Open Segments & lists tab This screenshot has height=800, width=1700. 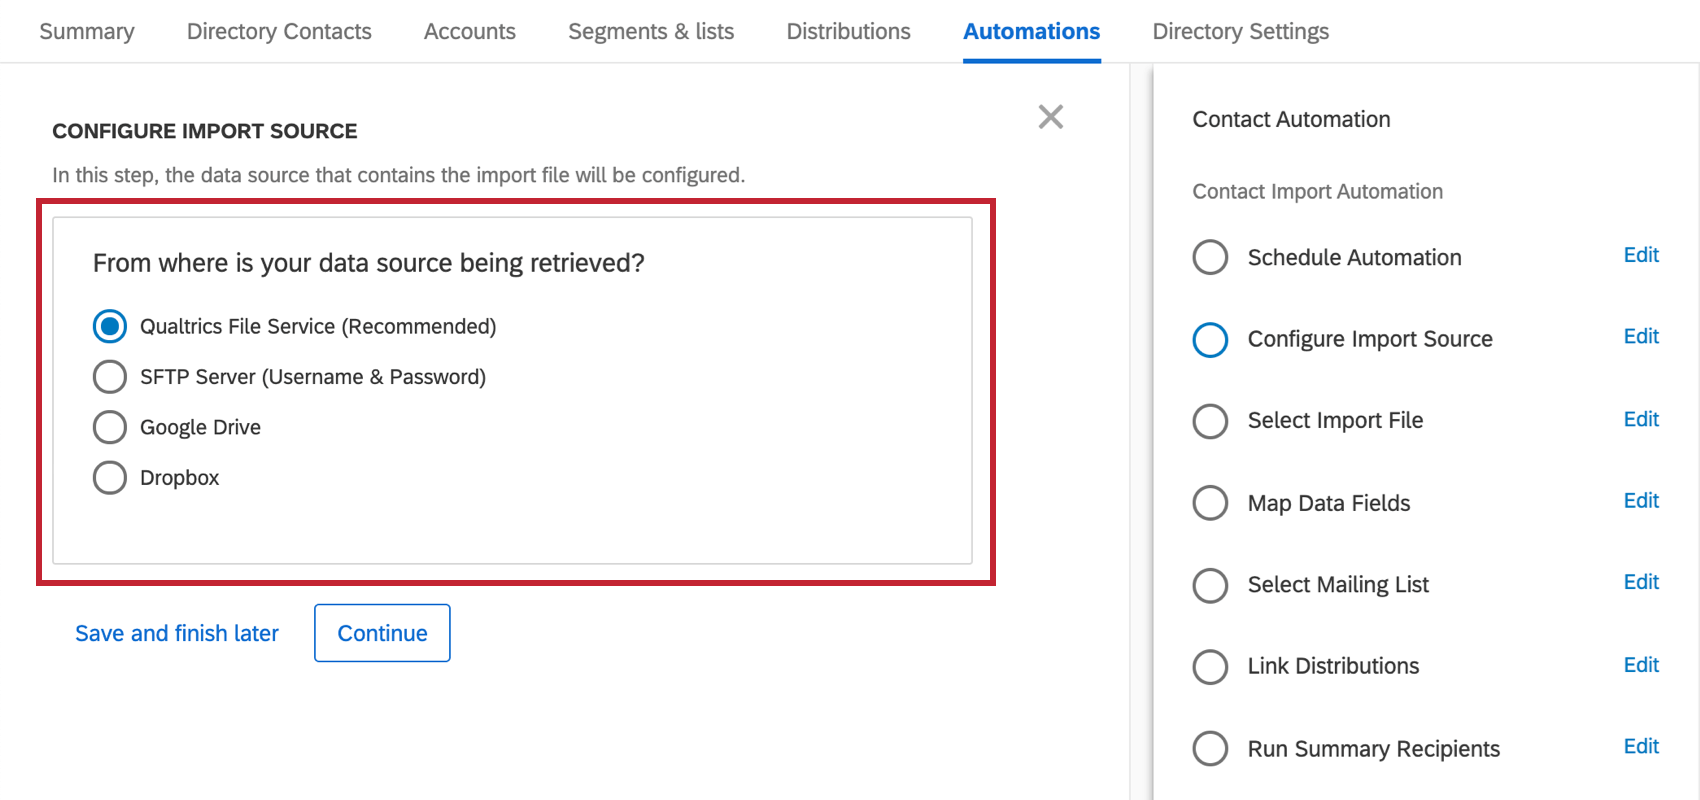(651, 31)
